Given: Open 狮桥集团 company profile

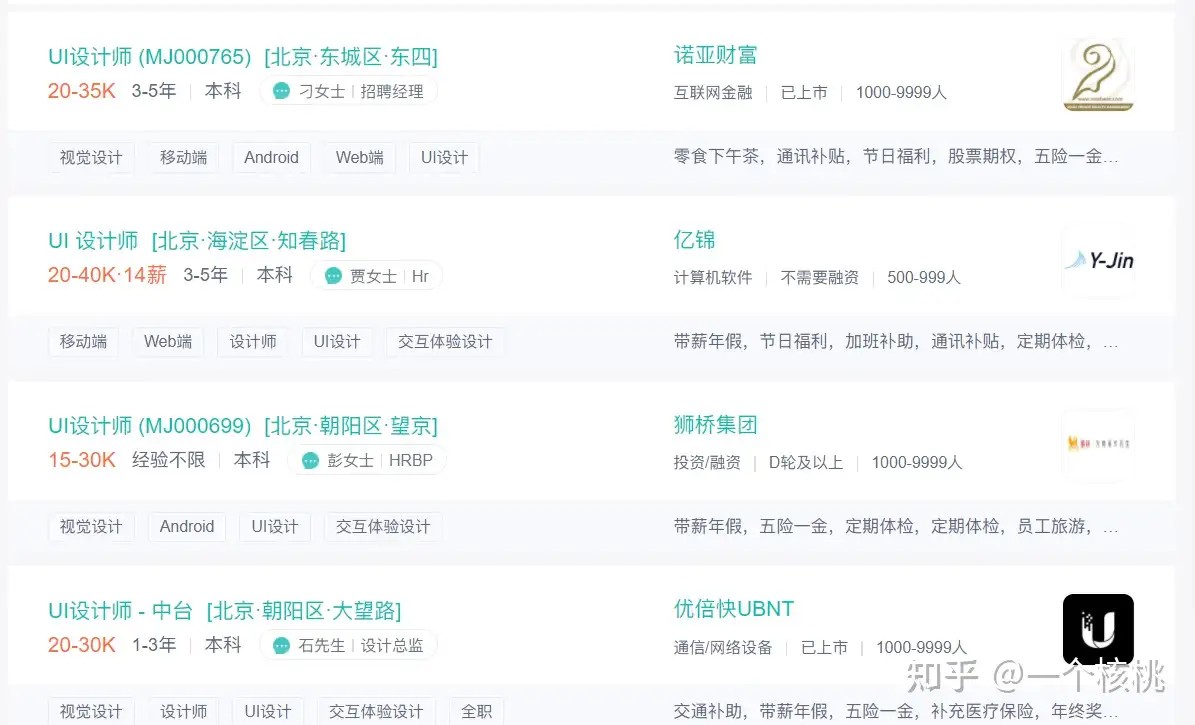Looking at the screenshot, I should click(715, 425).
